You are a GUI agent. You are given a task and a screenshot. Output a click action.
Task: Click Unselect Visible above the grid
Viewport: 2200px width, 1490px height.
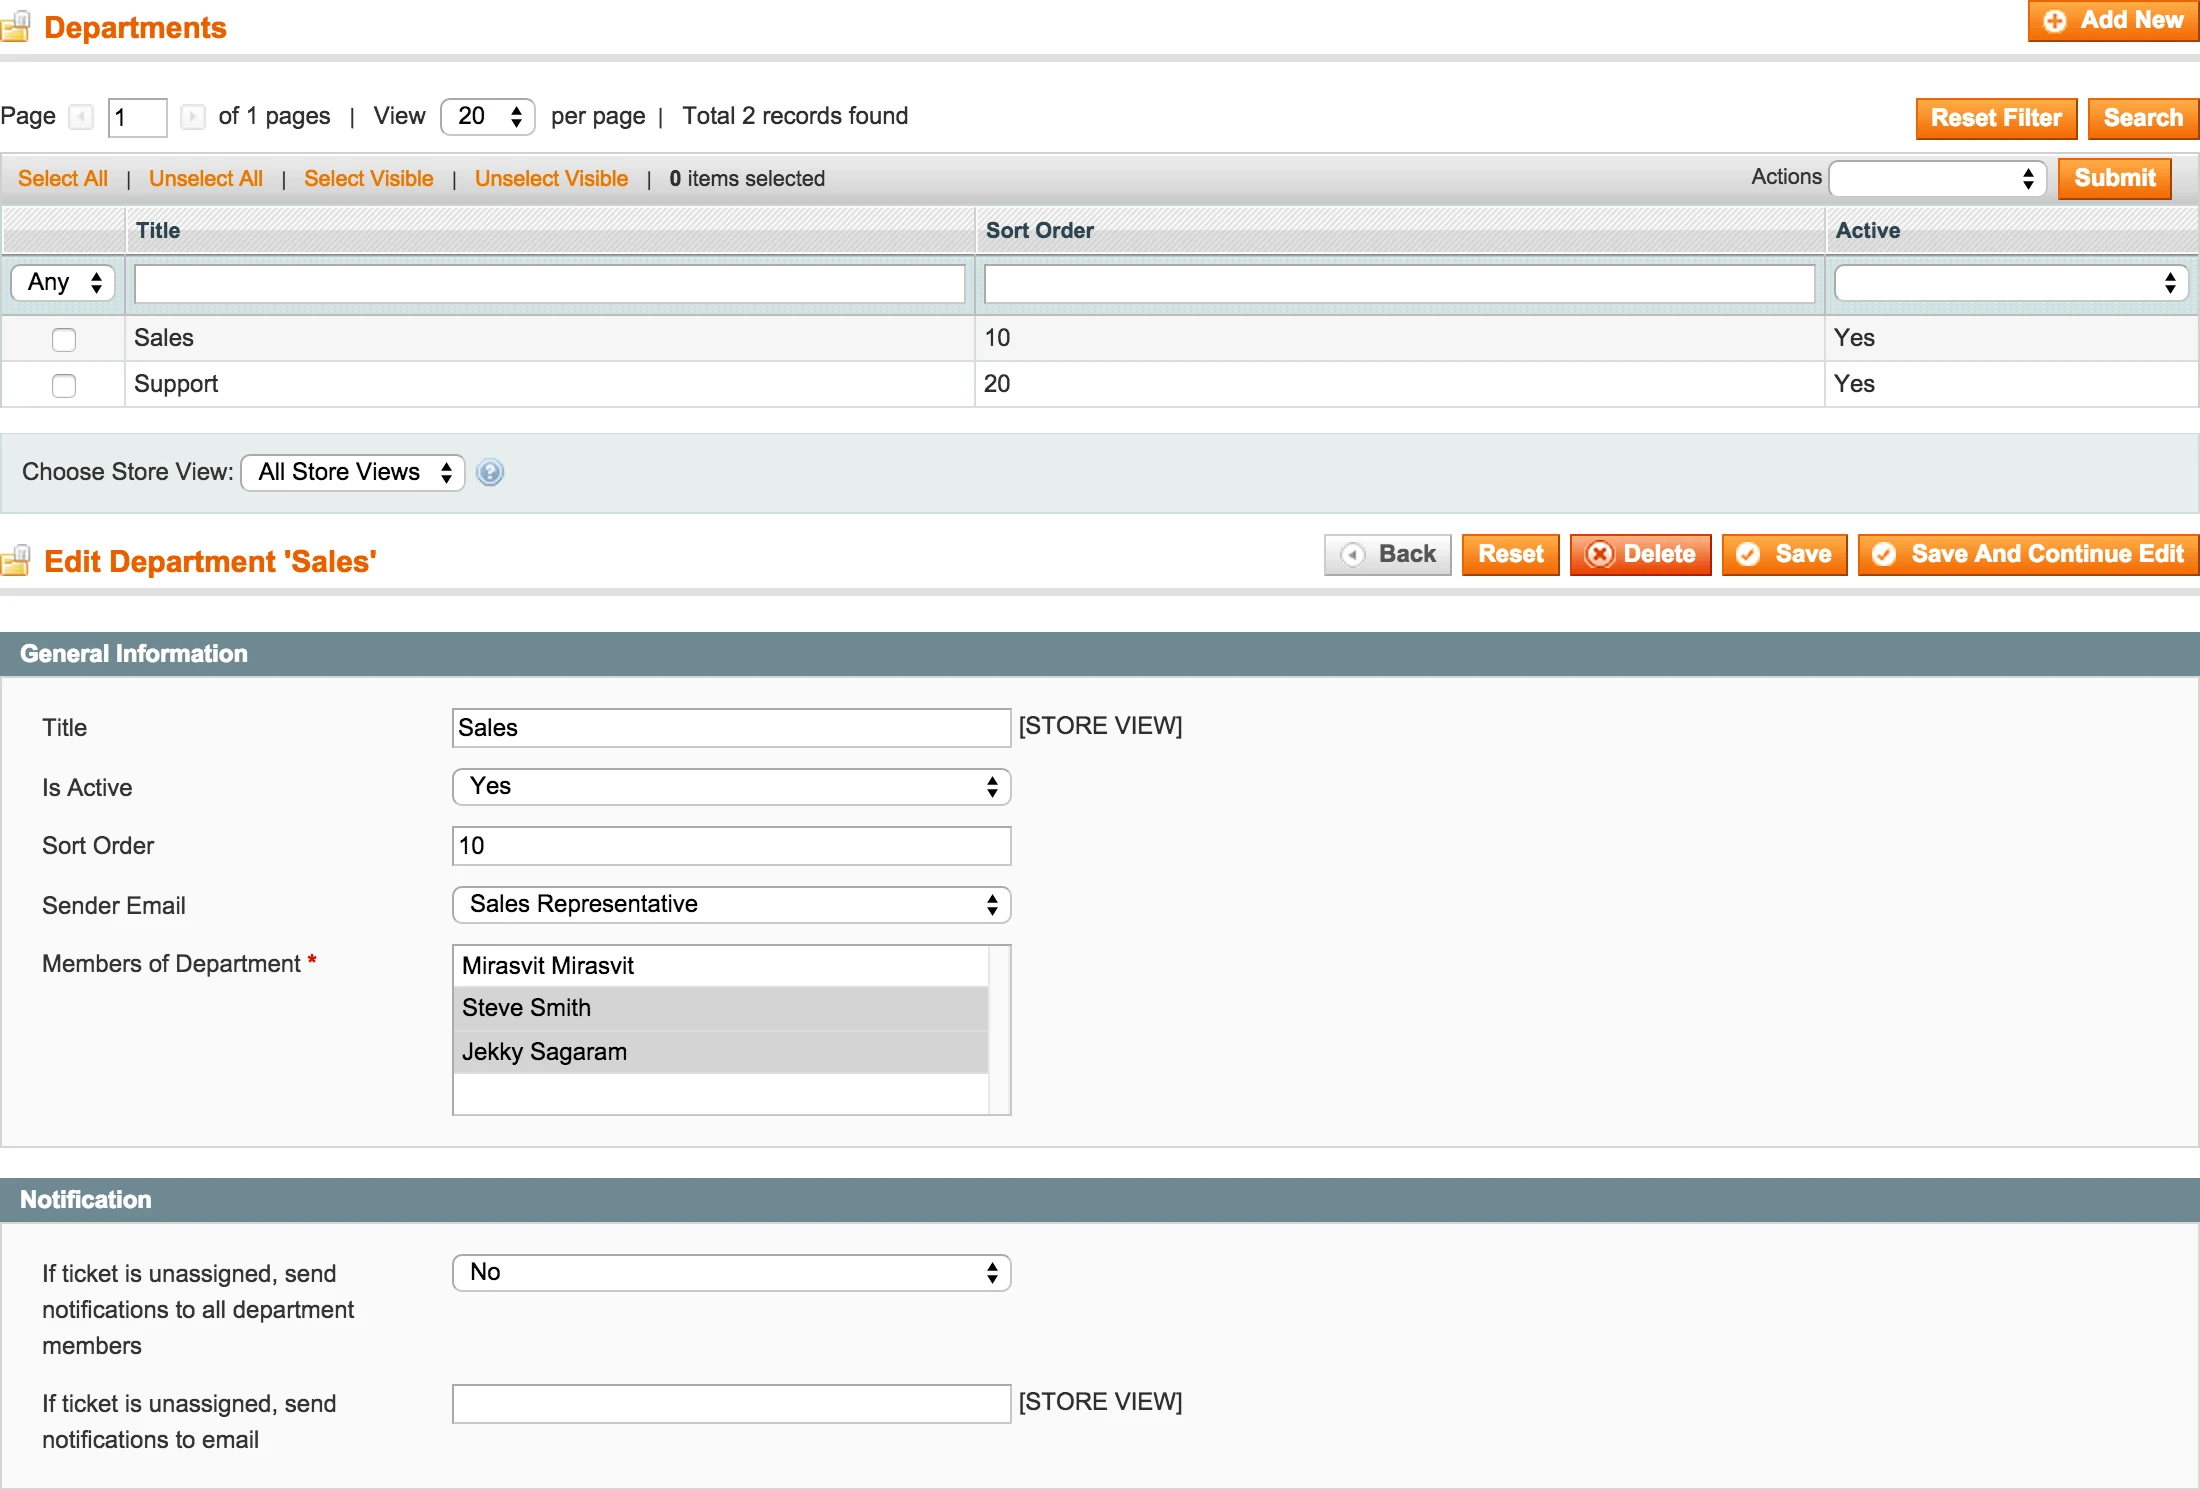551,178
